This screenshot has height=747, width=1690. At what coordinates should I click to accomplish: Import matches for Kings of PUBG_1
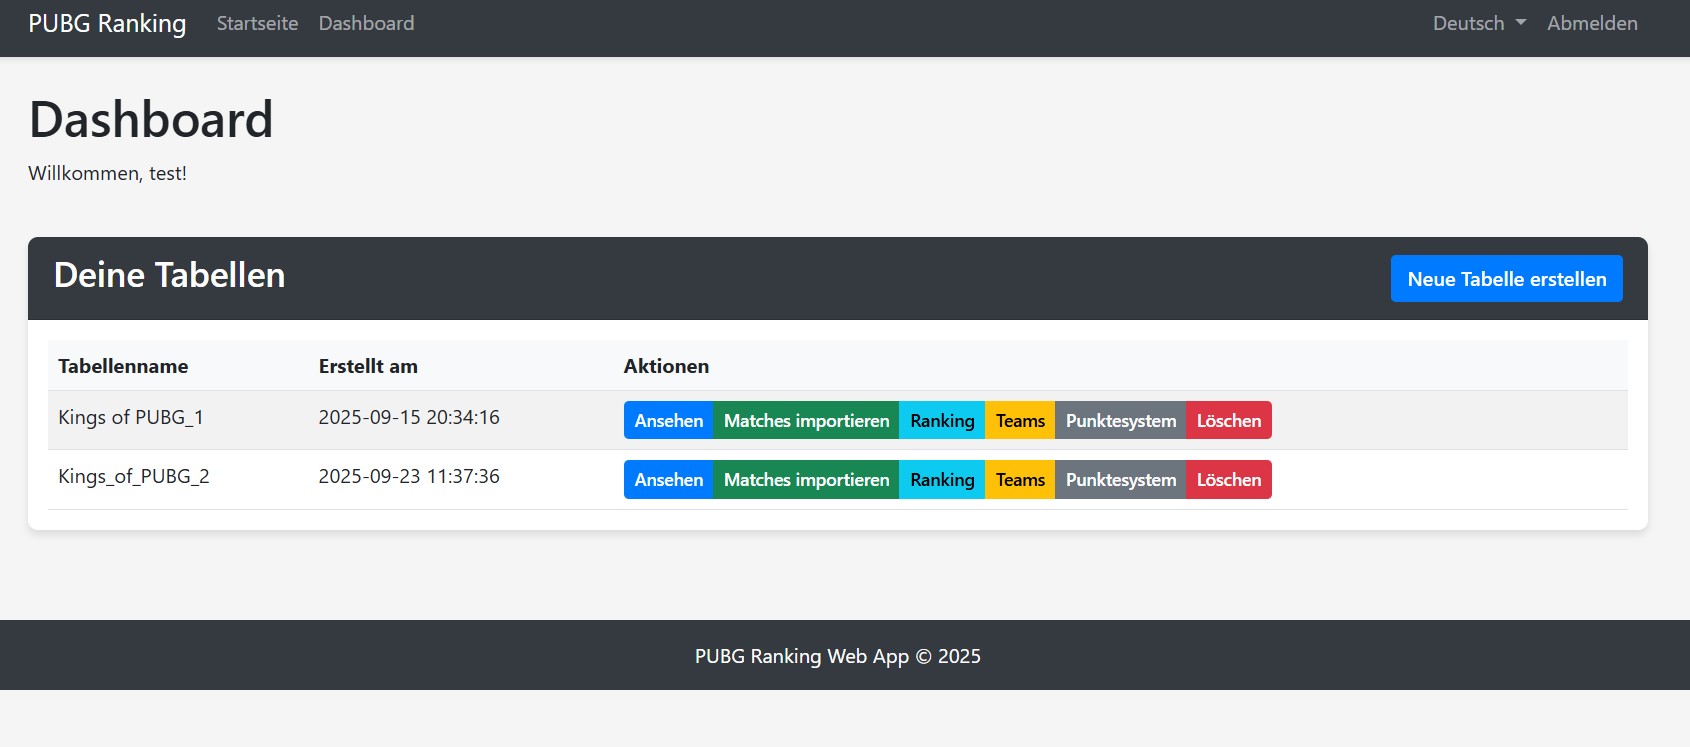(806, 420)
